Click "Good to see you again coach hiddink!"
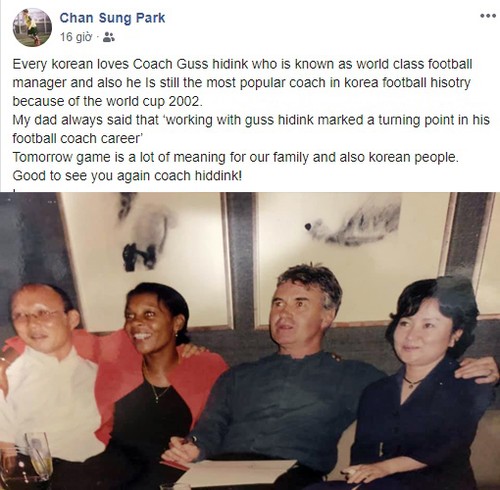The image size is (500, 490). (127, 176)
